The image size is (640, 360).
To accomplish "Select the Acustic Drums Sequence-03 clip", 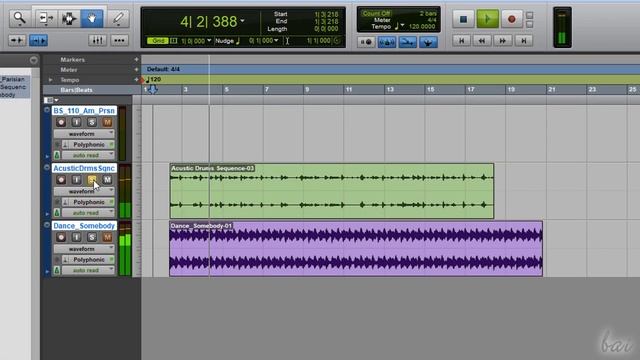I will (x=332, y=191).
